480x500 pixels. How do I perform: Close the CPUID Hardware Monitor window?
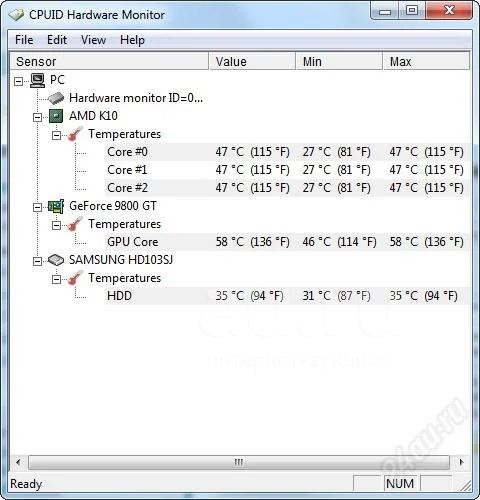(x=449, y=11)
